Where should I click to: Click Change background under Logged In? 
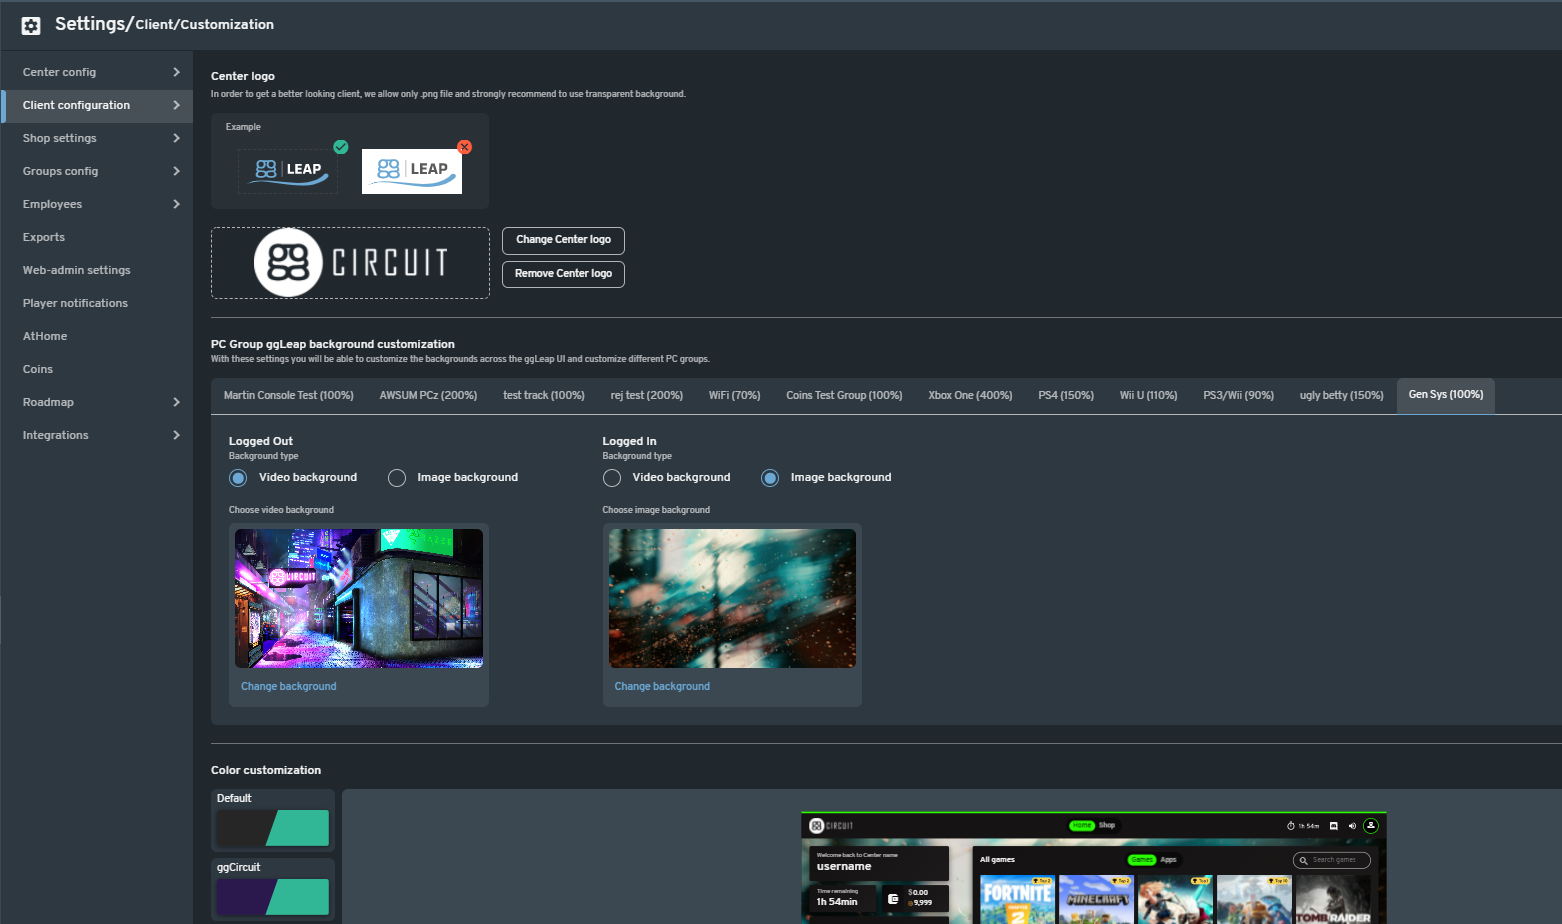[x=661, y=686]
